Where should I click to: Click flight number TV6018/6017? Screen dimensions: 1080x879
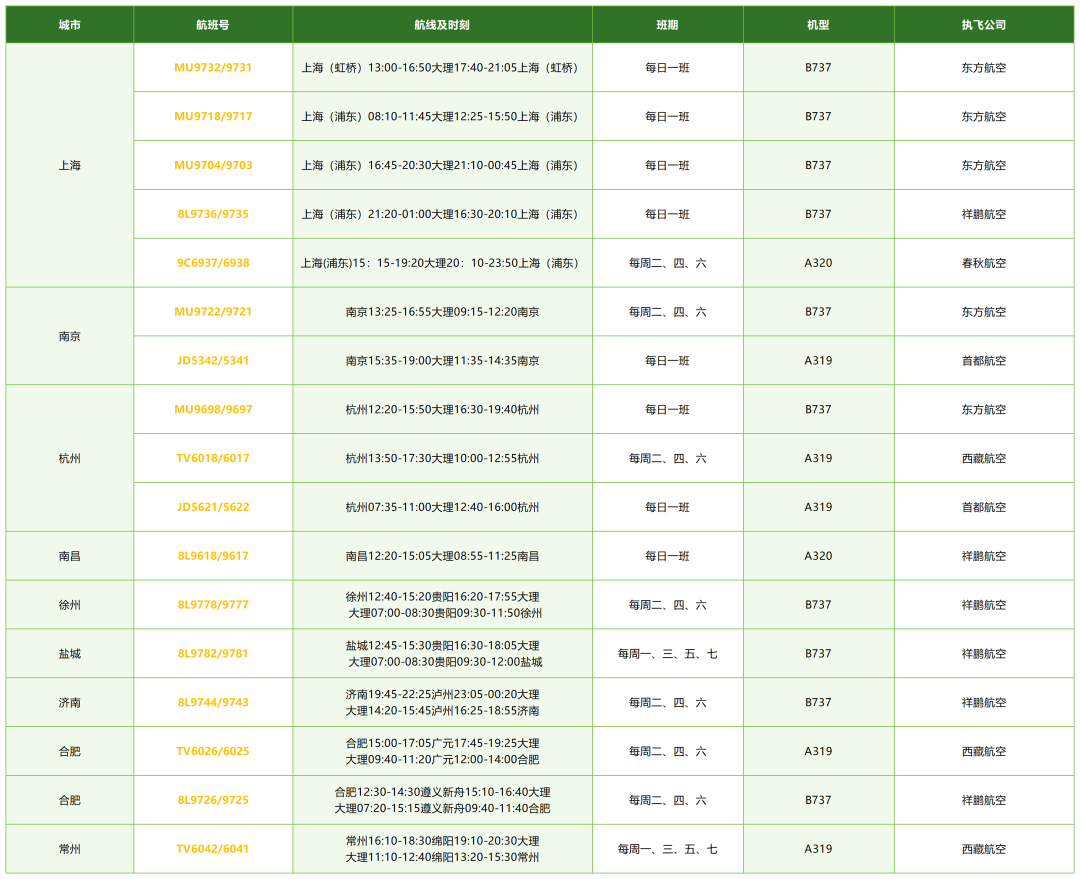(213, 459)
